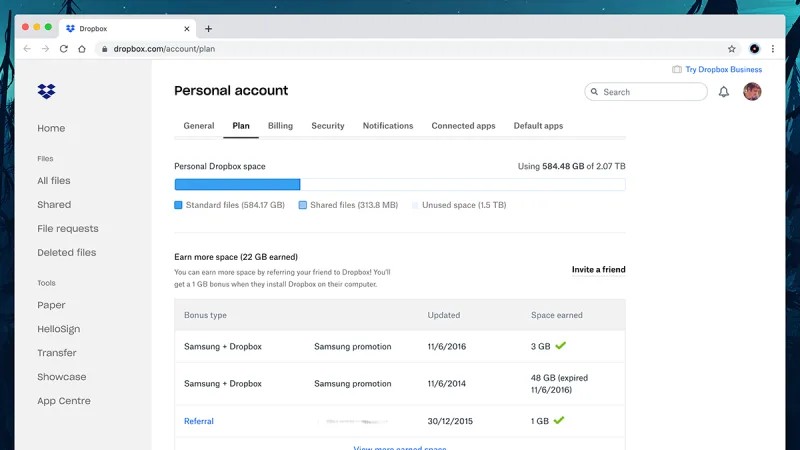The image size is (800, 450).
Task: Open Shared in sidebar
Action: [x=54, y=205]
